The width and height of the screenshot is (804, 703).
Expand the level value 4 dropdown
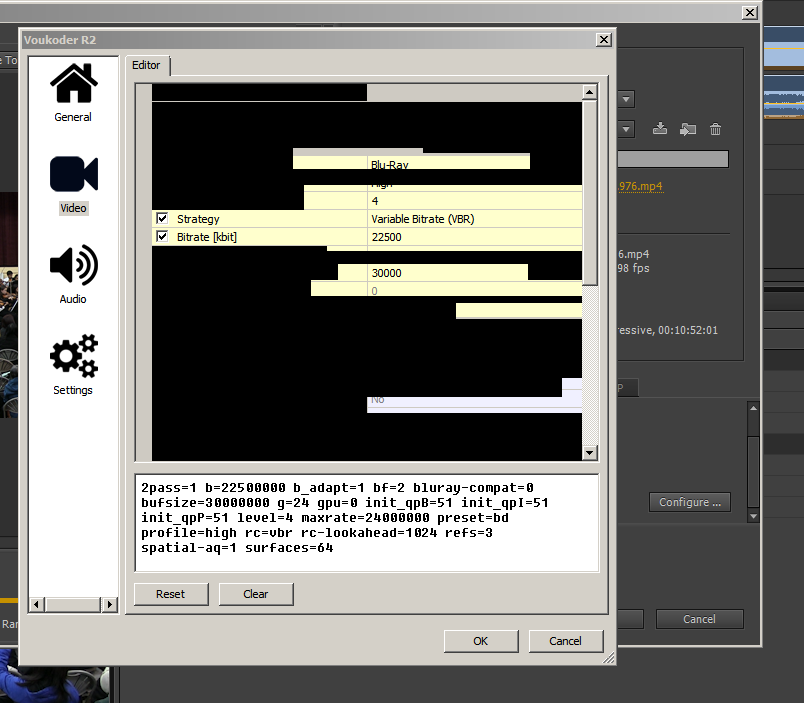click(474, 201)
